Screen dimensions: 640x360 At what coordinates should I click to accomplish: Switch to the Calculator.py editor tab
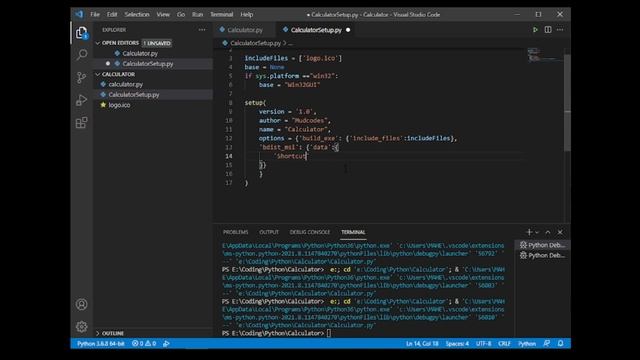(x=244, y=30)
